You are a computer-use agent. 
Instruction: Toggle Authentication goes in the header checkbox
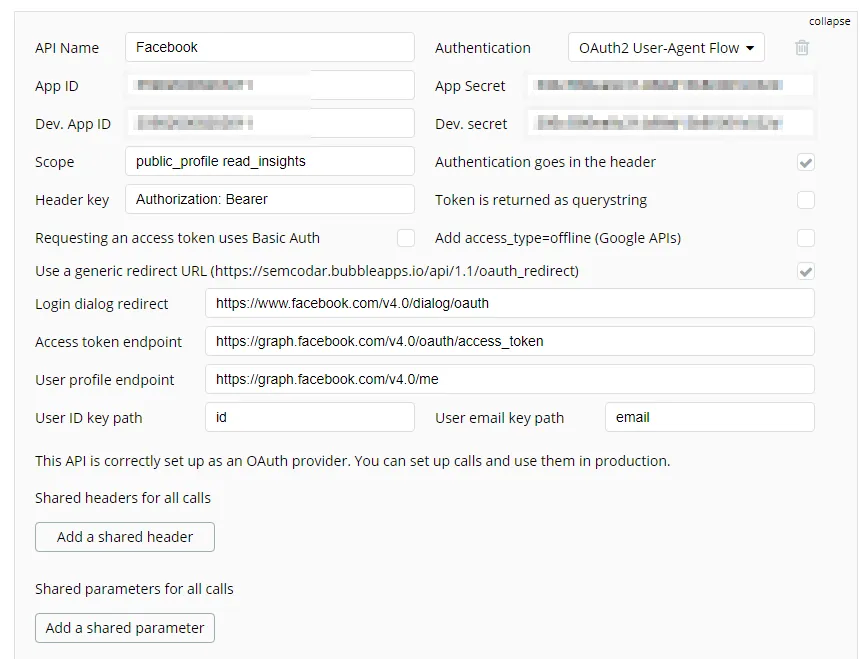coord(805,162)
